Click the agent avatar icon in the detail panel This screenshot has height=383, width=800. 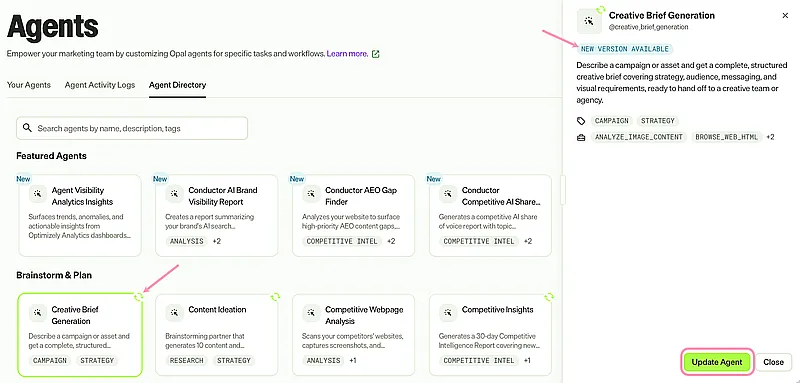pyautogui.click(x=589, y=21)
